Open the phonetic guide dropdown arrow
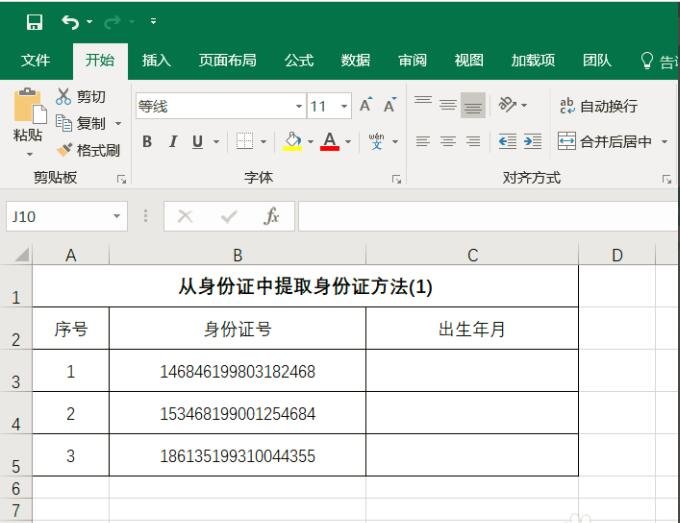Screen dimensions: 680x523 pos(395,141)
